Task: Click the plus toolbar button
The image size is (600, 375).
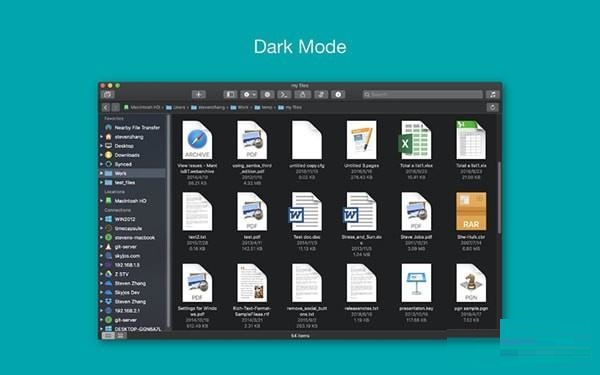Action: point(199,94)
